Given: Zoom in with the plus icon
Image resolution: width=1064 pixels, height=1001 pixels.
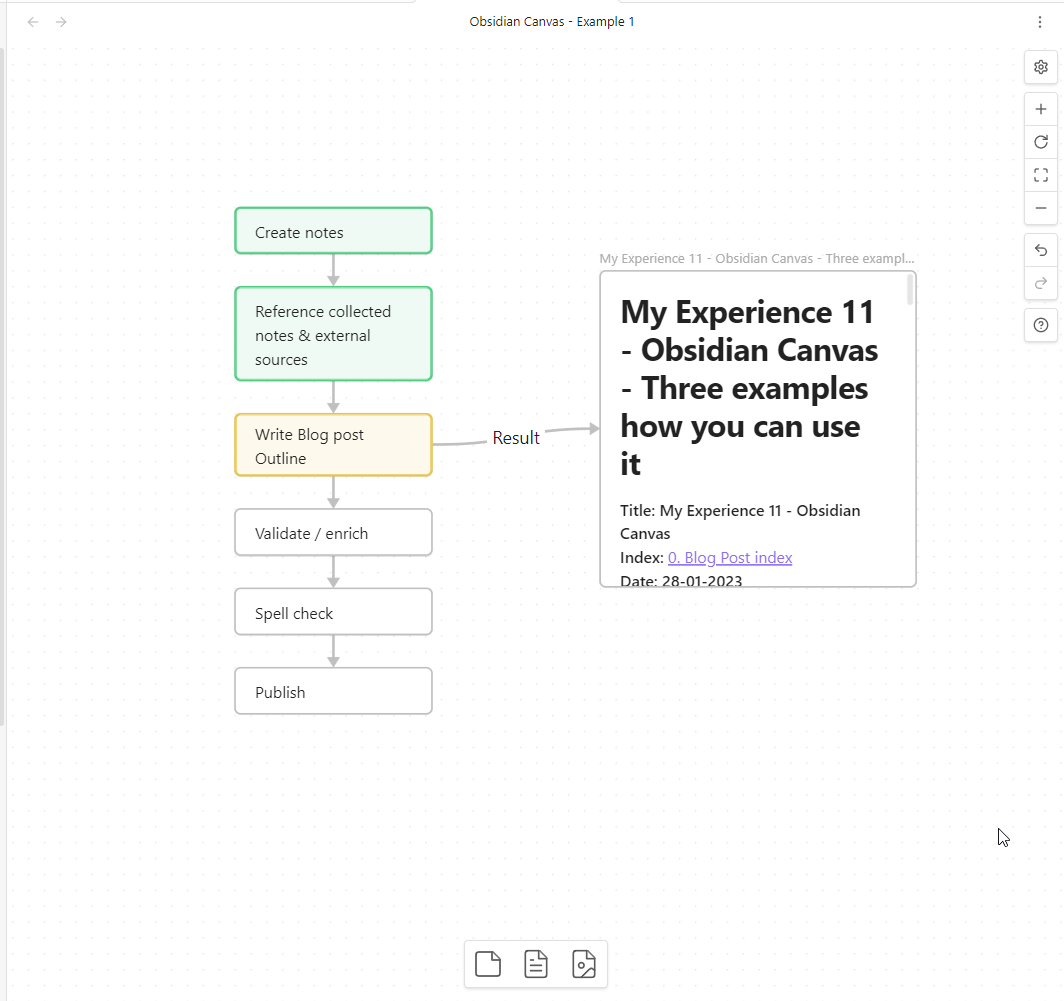Looking at the screenshot, I should coord(1040,109).
